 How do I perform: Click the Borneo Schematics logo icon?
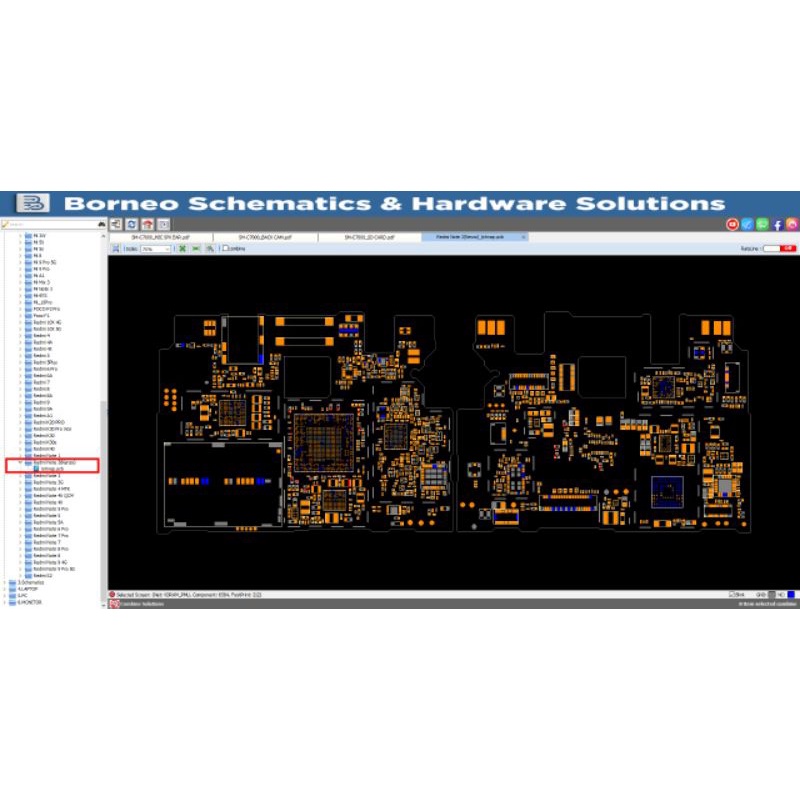33,203
